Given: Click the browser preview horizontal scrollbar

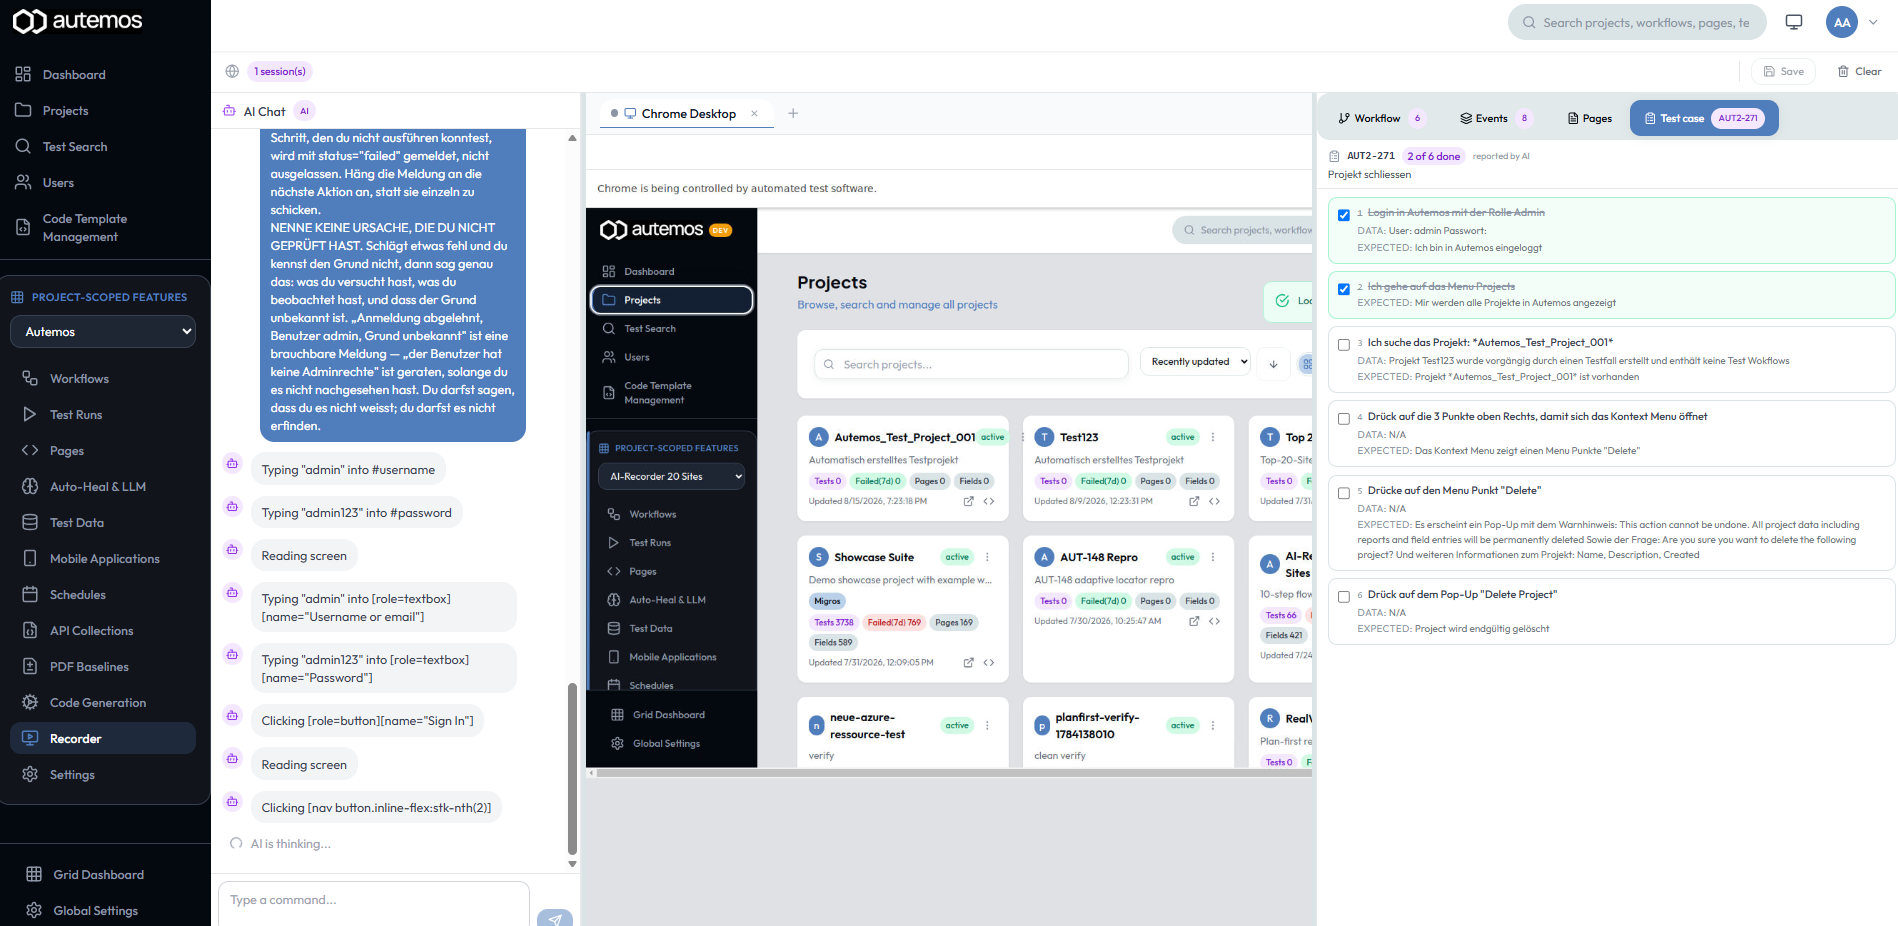Looking at the screenshot, I should 953,773.
